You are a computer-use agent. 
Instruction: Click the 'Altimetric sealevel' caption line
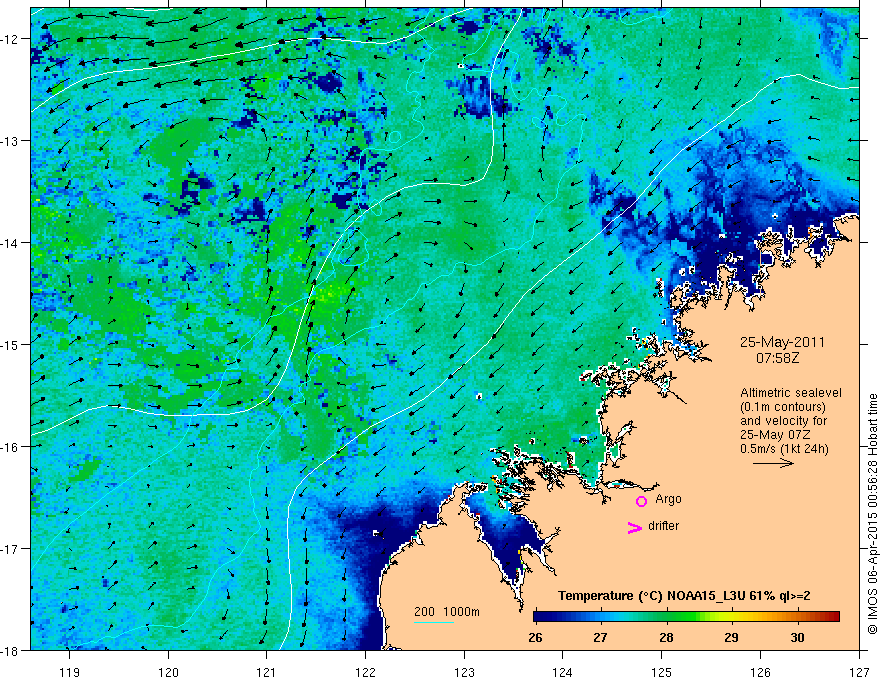tap(791, 393)
